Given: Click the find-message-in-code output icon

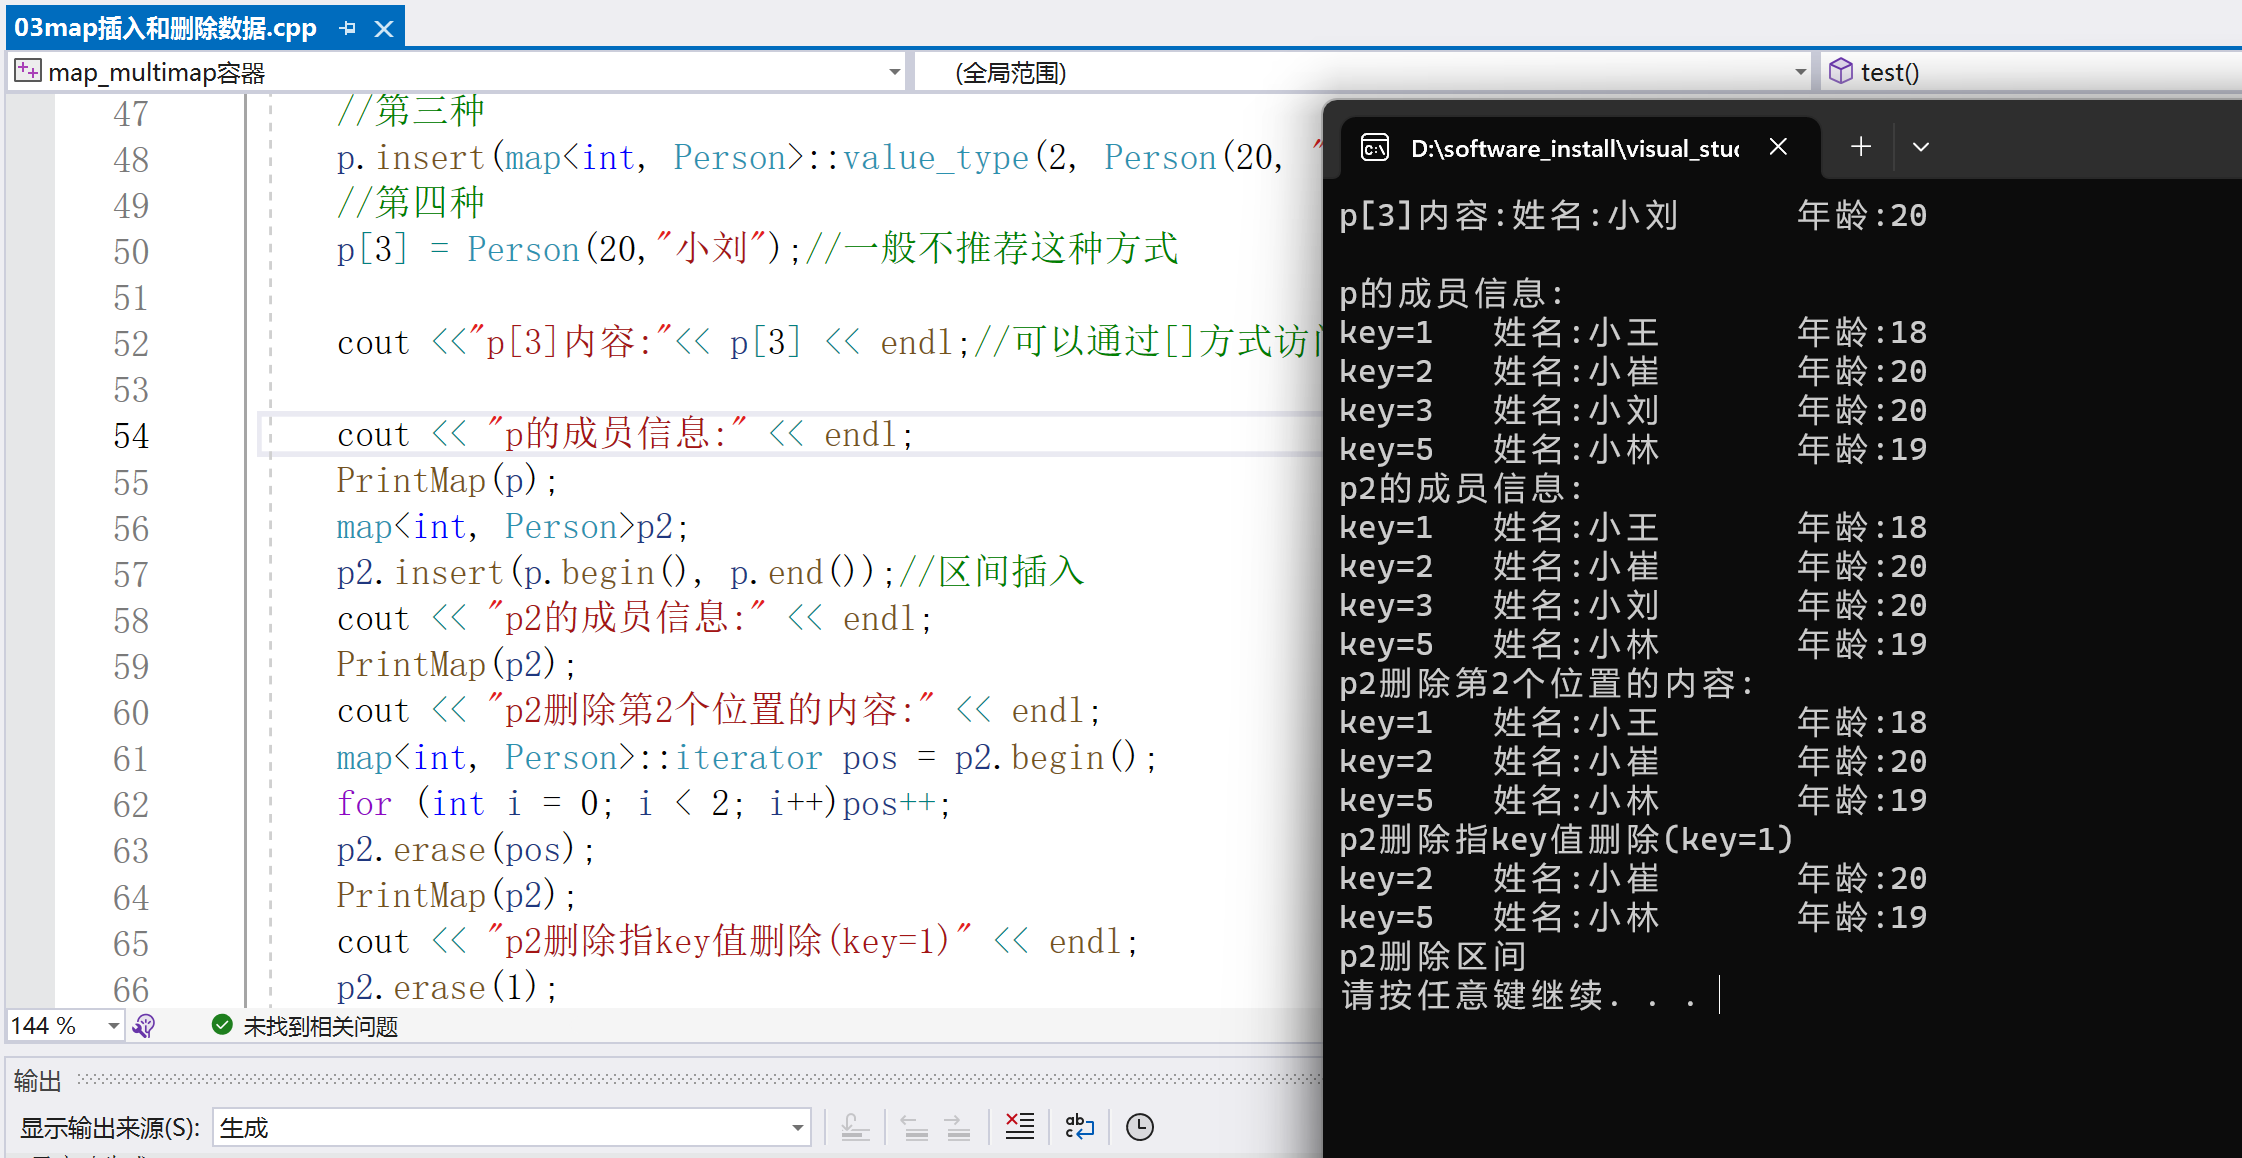Looking at the screenshot, I should click(855, 1127).
